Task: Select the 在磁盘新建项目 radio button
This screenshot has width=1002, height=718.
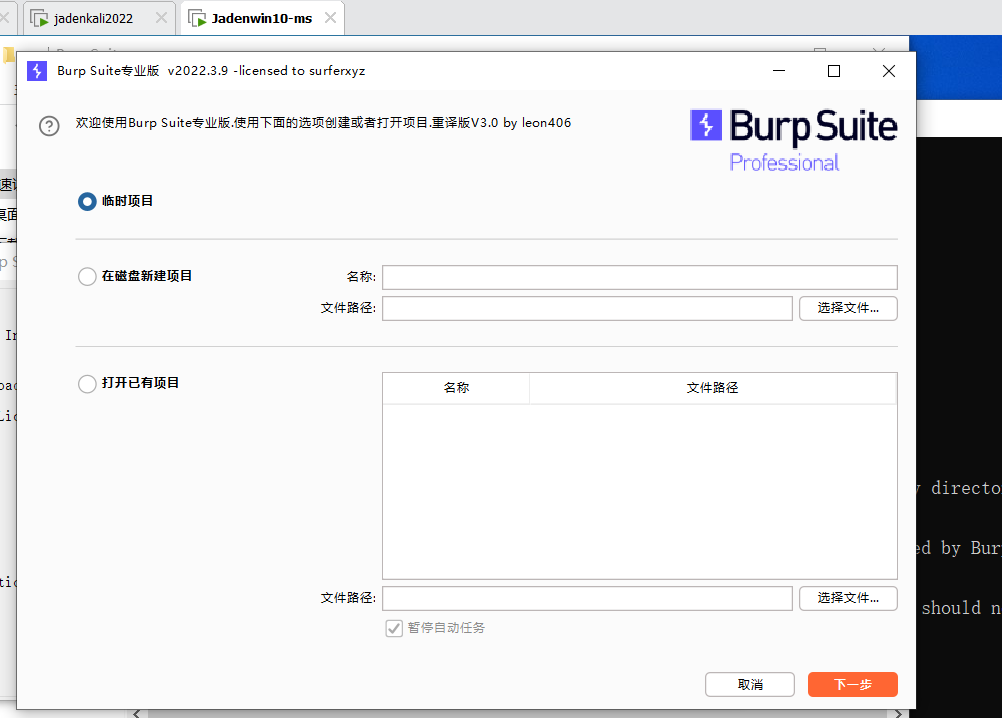Action: click(x=87, y=277)
